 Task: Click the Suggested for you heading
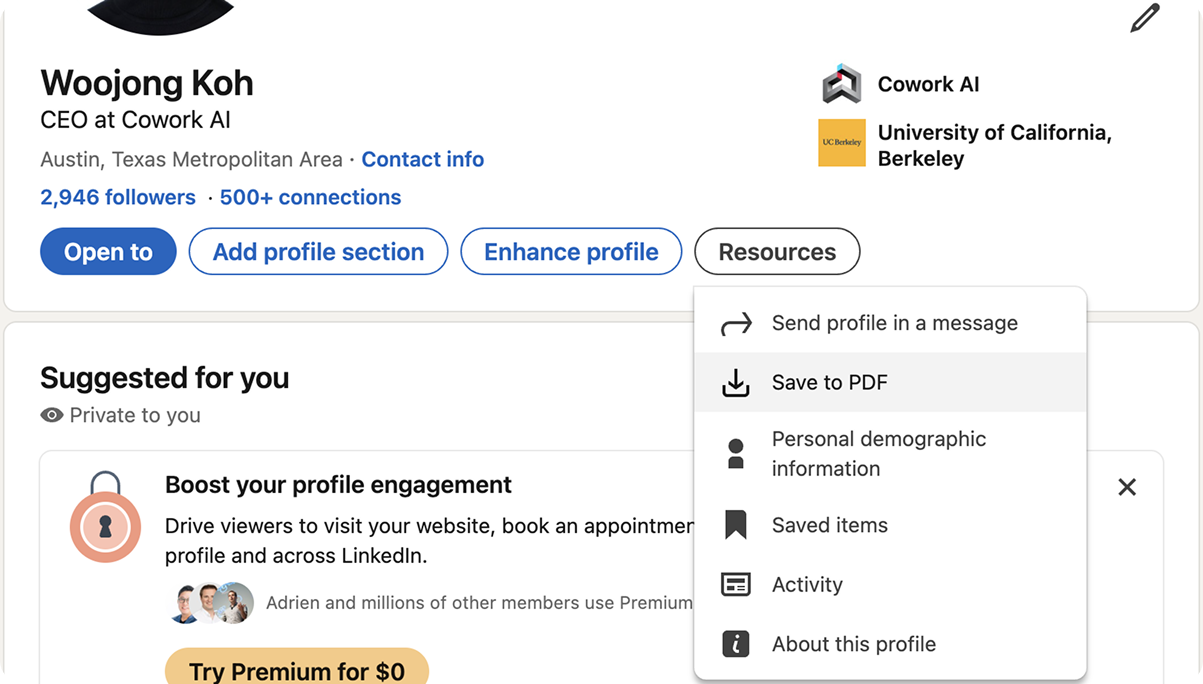(165, 378)
